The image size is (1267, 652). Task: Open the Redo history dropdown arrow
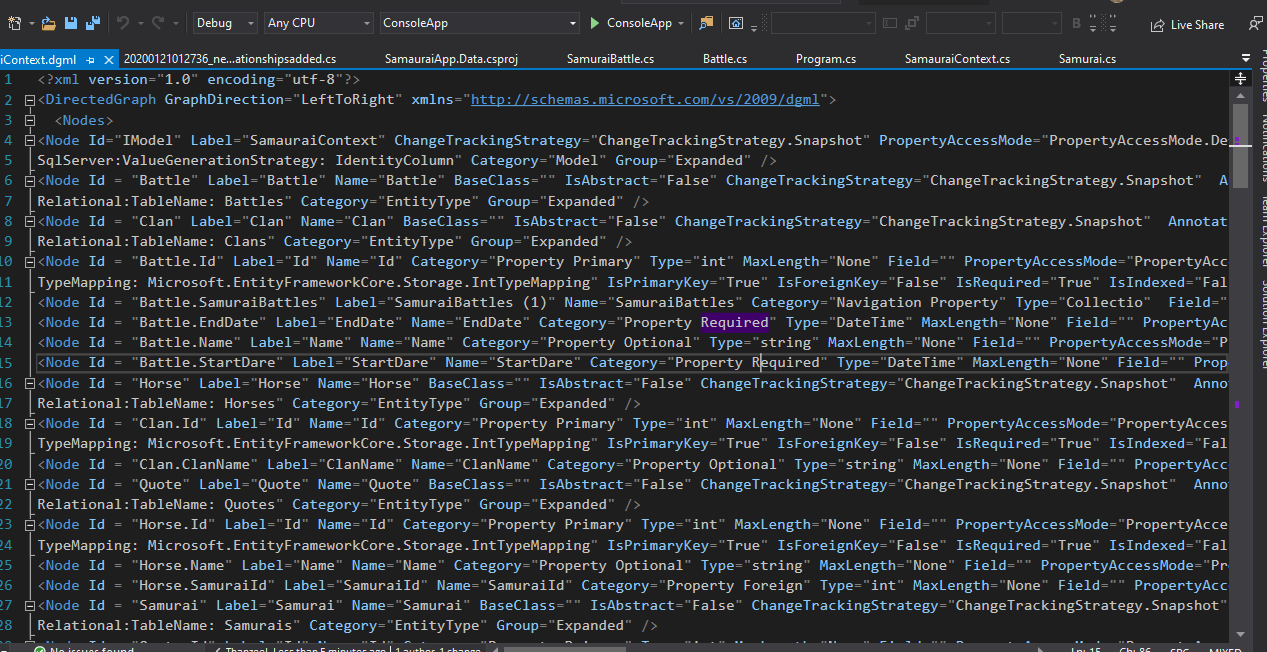(x=174, y=23)
